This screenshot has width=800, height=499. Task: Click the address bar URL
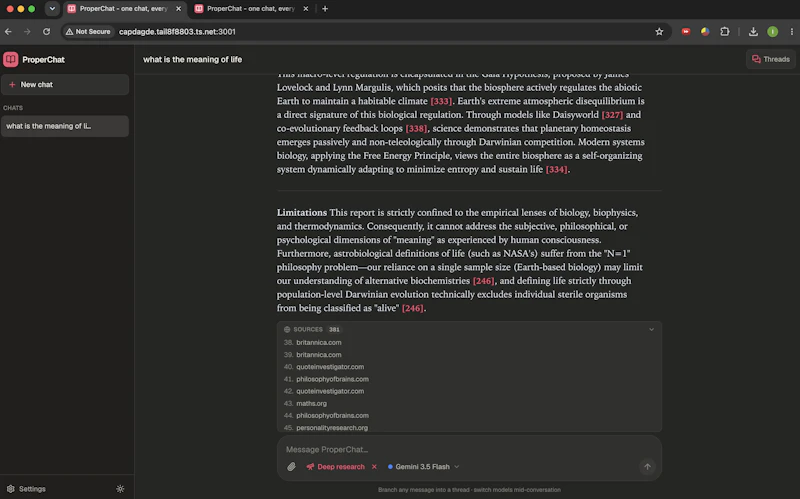pyautogui.click(x=177, y=32)
